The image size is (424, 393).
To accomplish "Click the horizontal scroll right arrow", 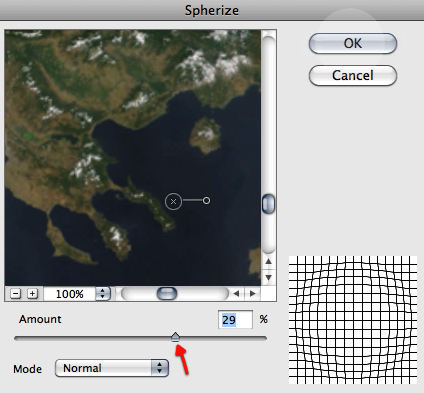I will [x=253, y=294].
